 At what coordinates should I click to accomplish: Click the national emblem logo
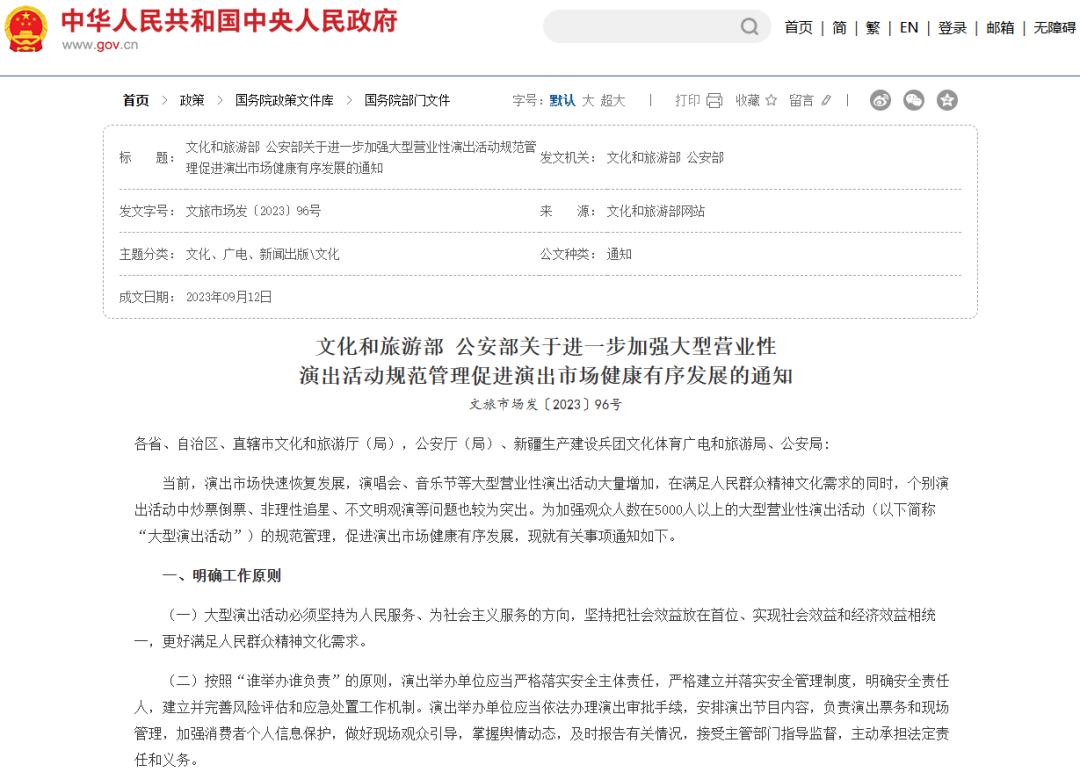(26, 29)
